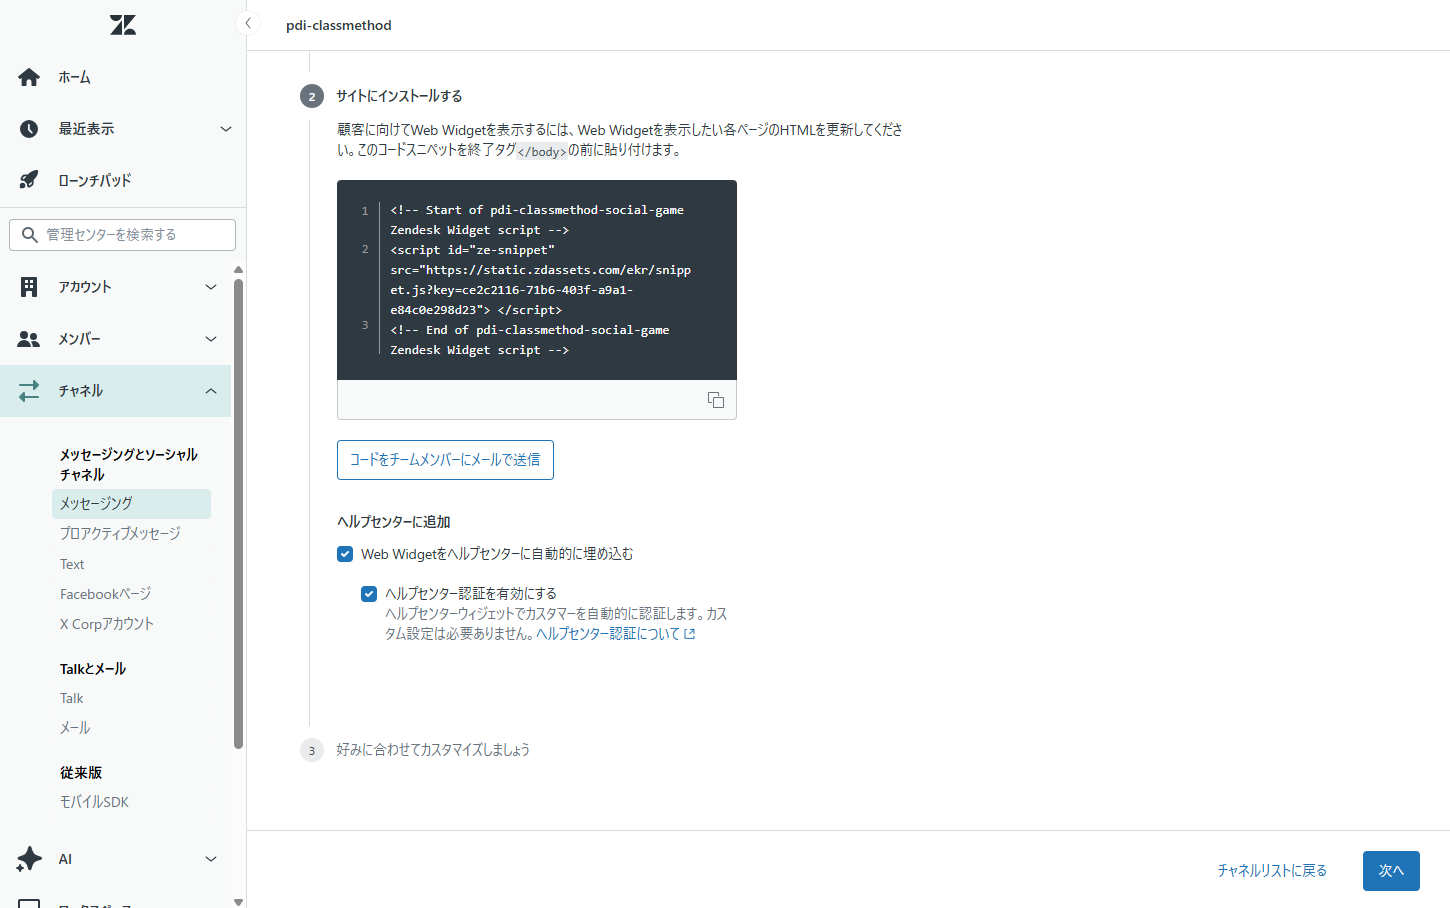Collapse the sidebar with the chevron button
Viewport: 1450px width, 908px height.
click(248, 23)
